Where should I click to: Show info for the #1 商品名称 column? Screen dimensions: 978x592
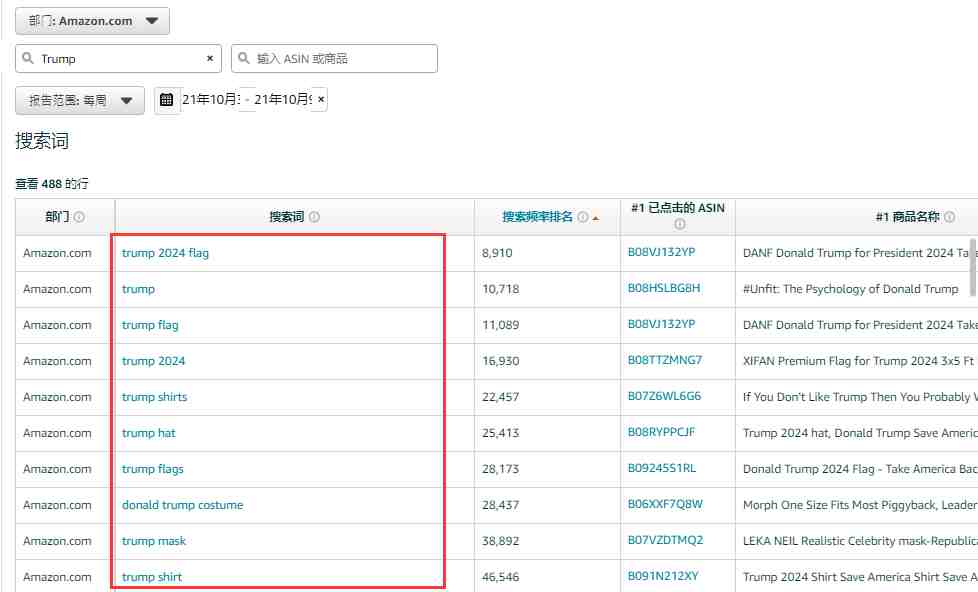coord(949,217)
